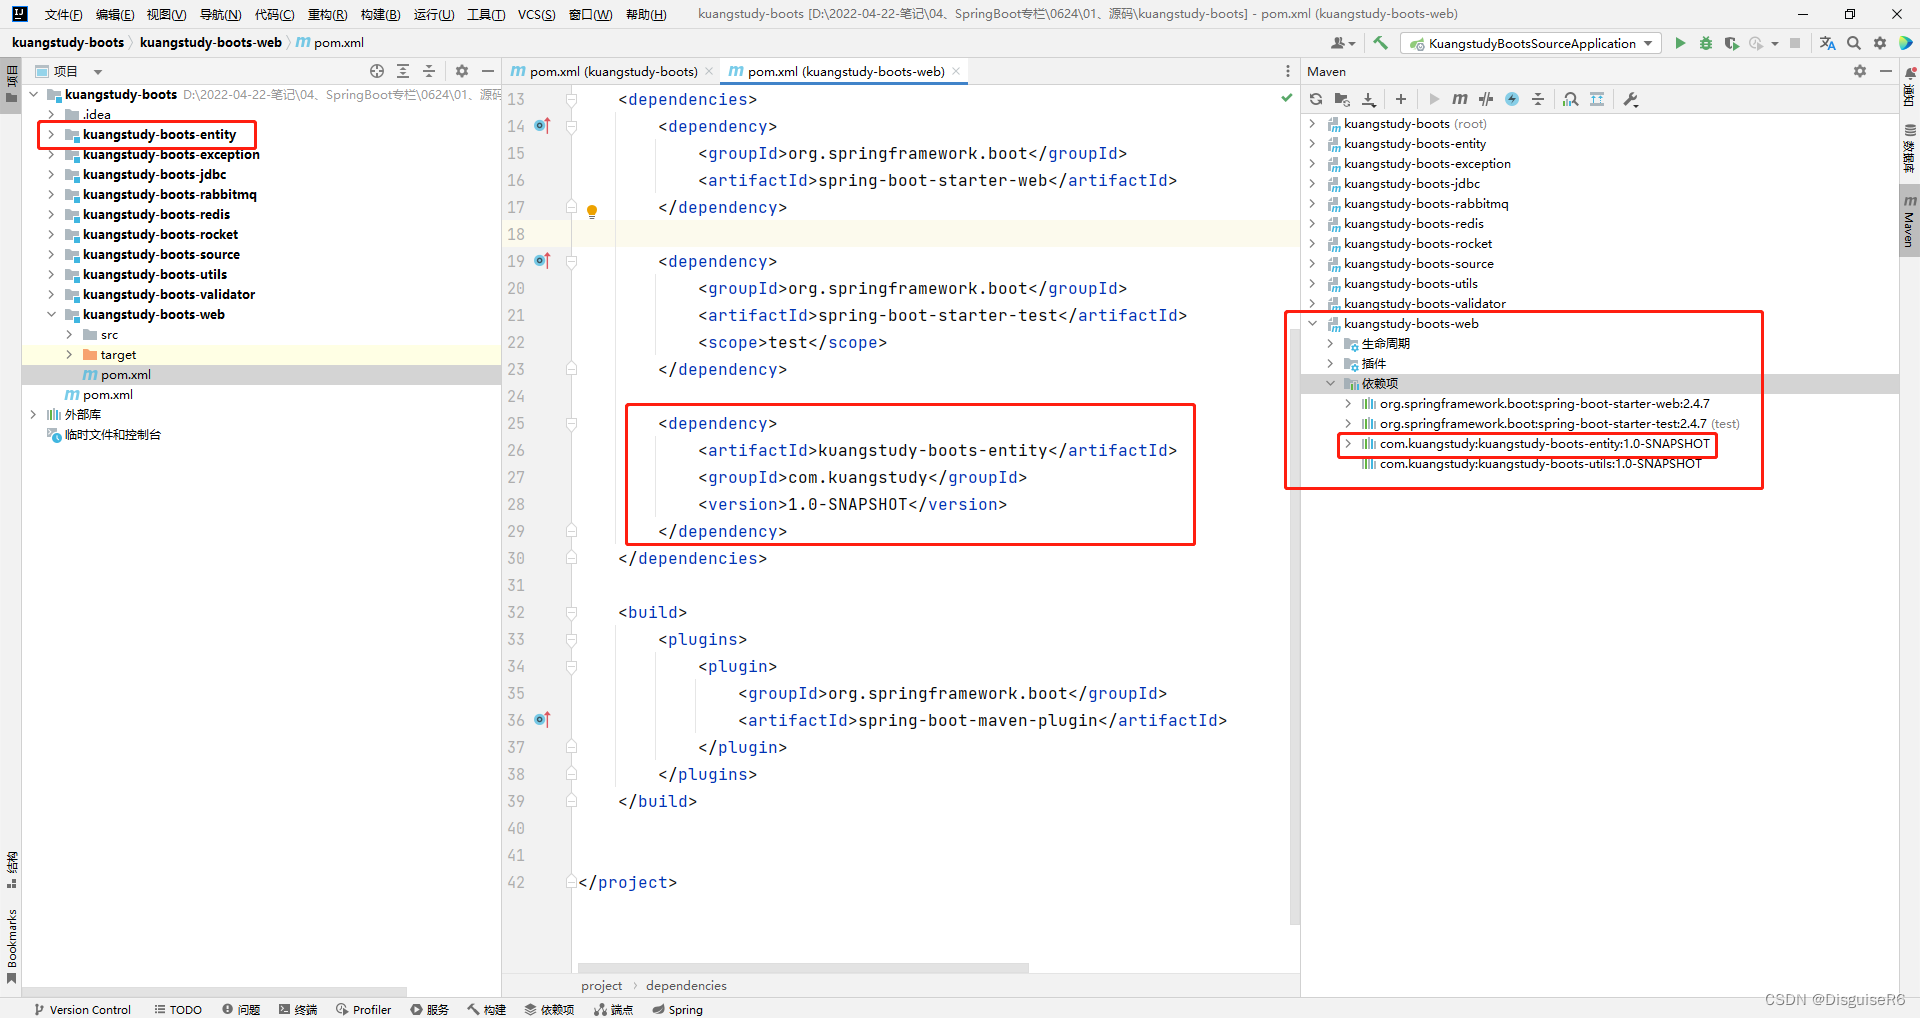Image resolution: width=1920 pixels, height=1018 pixels.
Task: Open 文件(F) menu
Action: click(63, 14)
